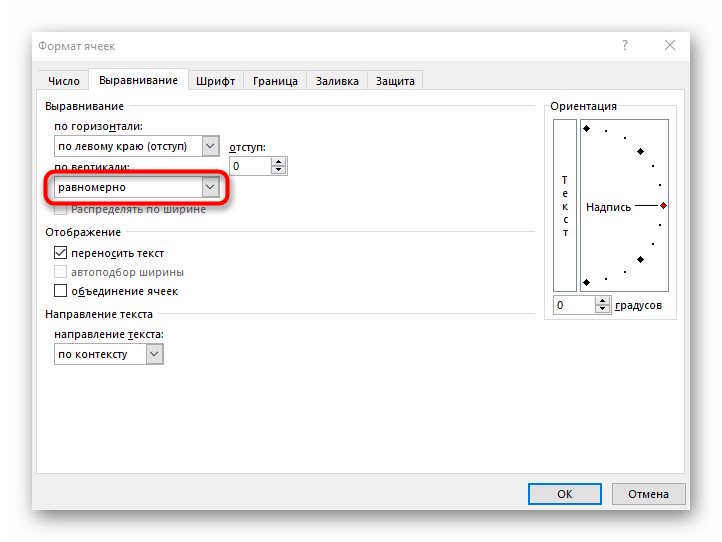Viewport: 722px width, 542px height.
Task: Select the vertical Текст orientation box
Action: coord(565,205)
